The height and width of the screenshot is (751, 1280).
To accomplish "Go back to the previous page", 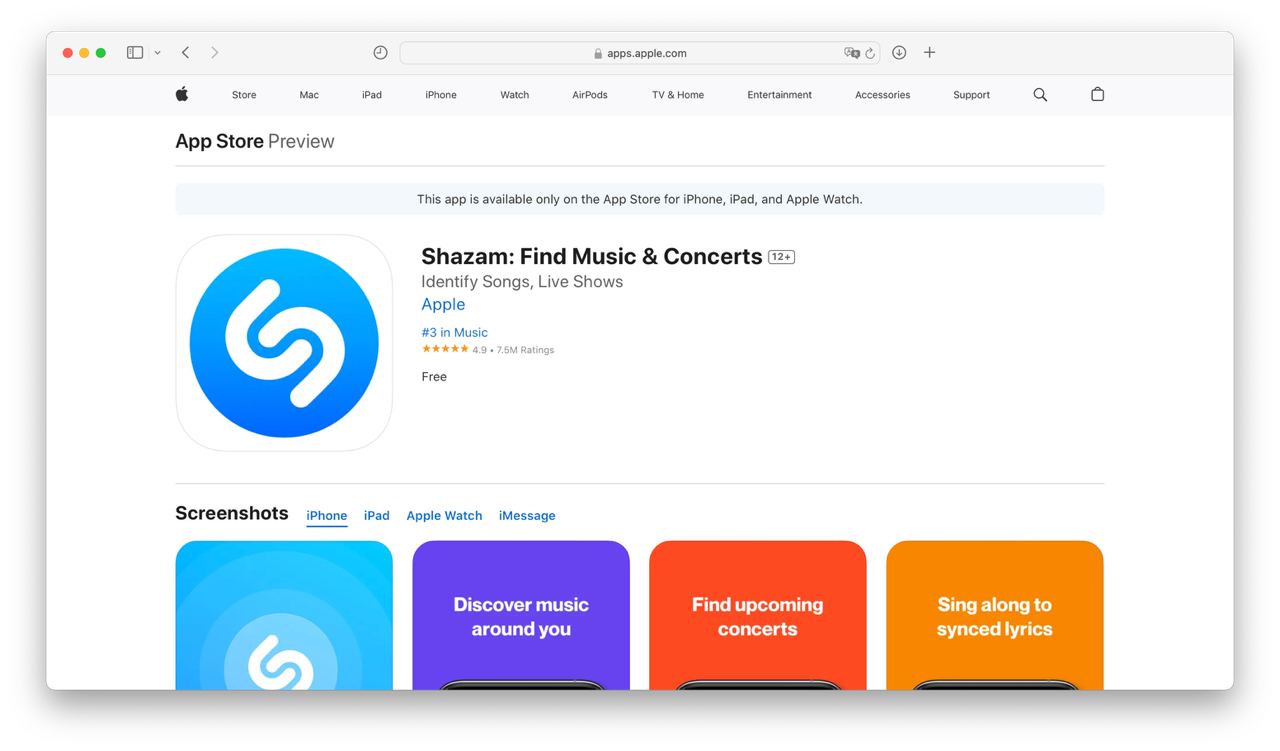I will coord(186,53).
